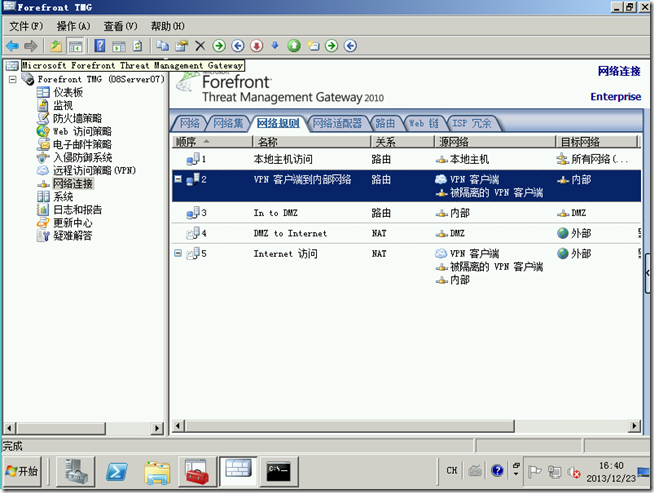654x493 pixels.
Task: Toggle the action pane show/hide button
Action: (x=119, y=46)
